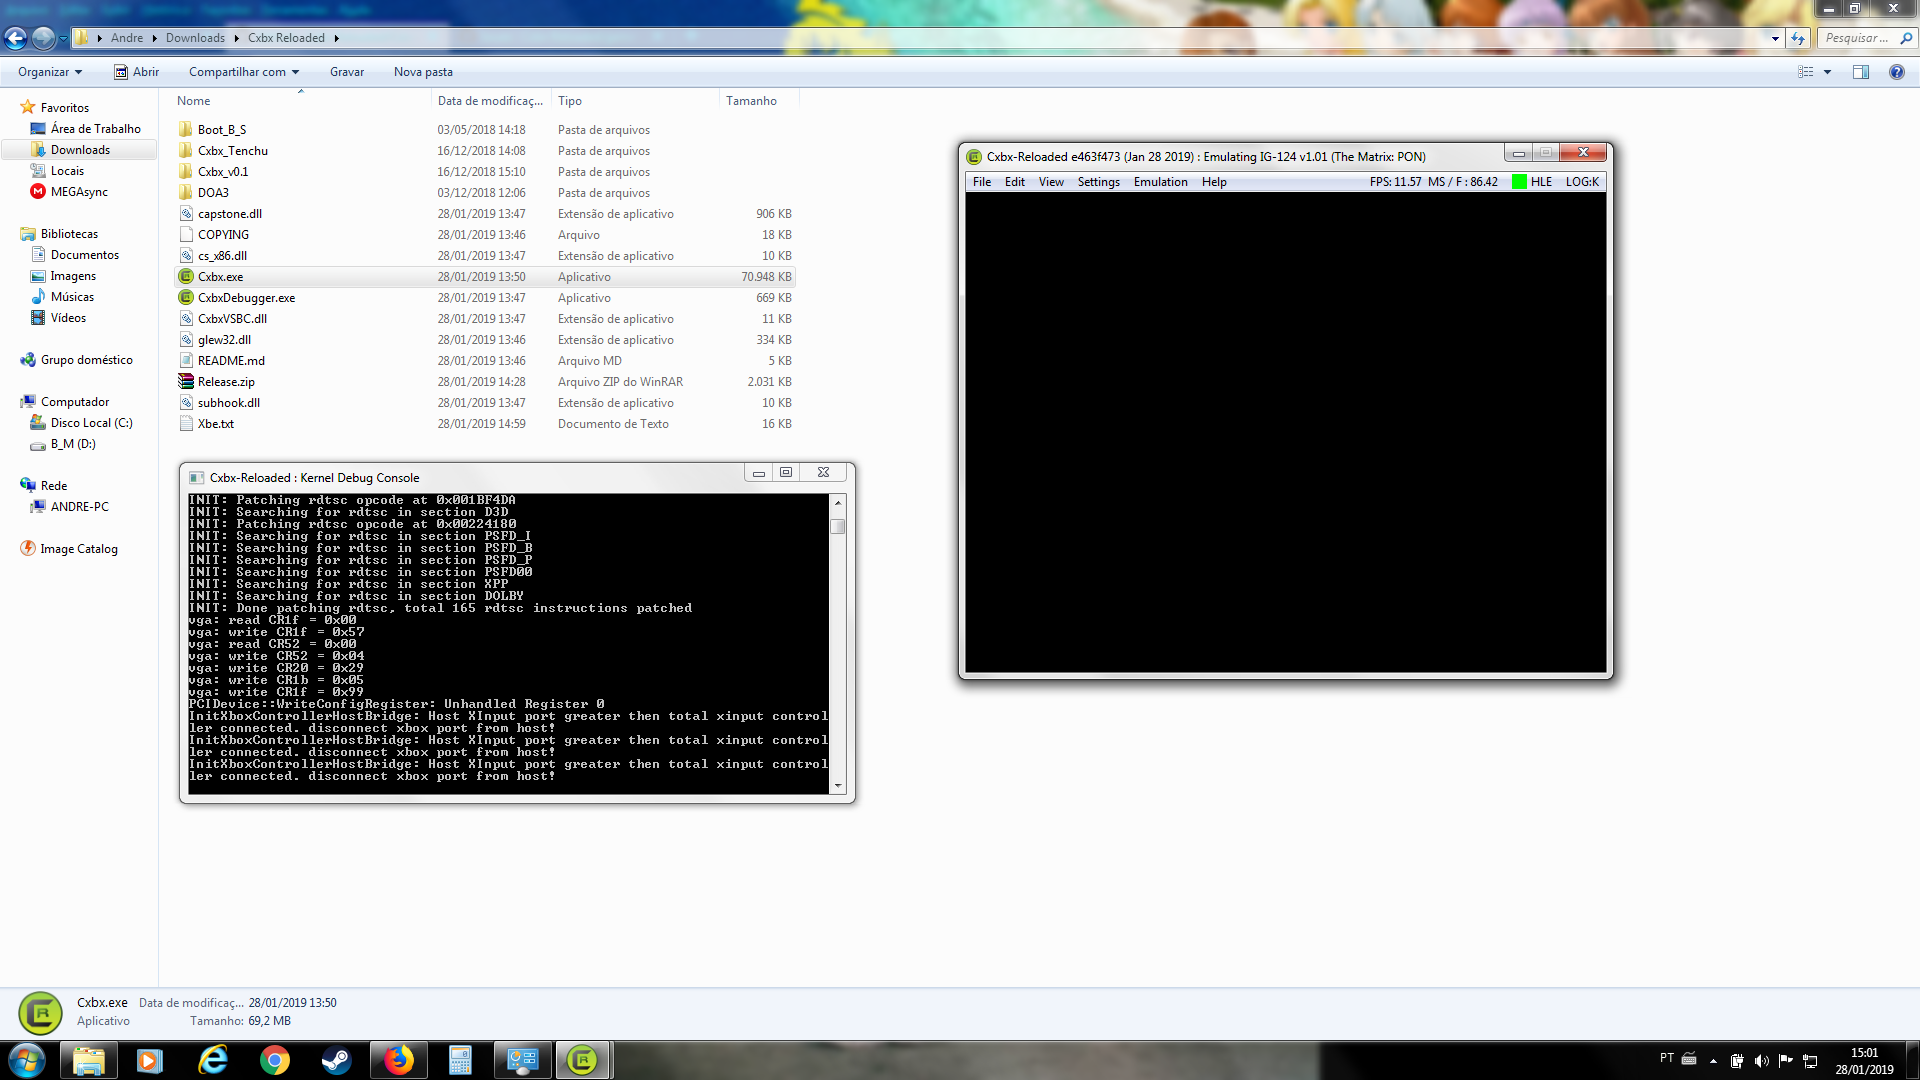The image size is (1920, 1080).
Task: Open the Edit menu in Cxbx-Reloaded
Action: click(1015, 182)
